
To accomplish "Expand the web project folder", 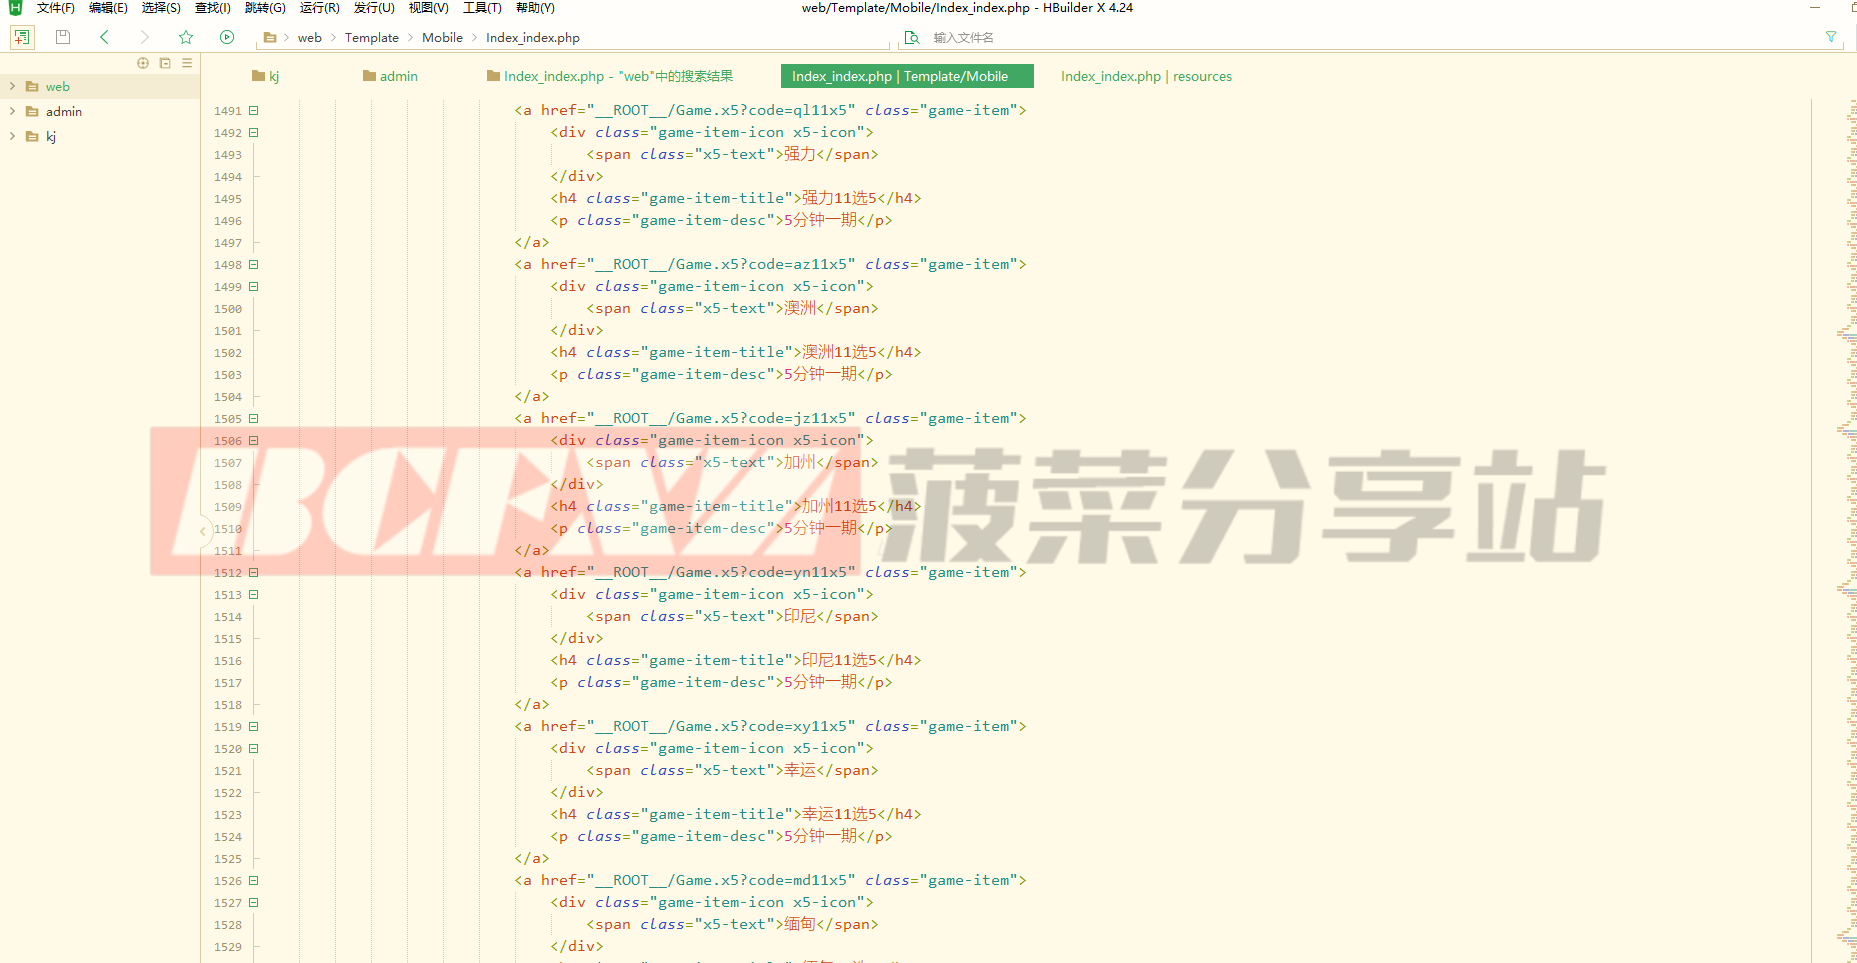I will coord(12,86).
